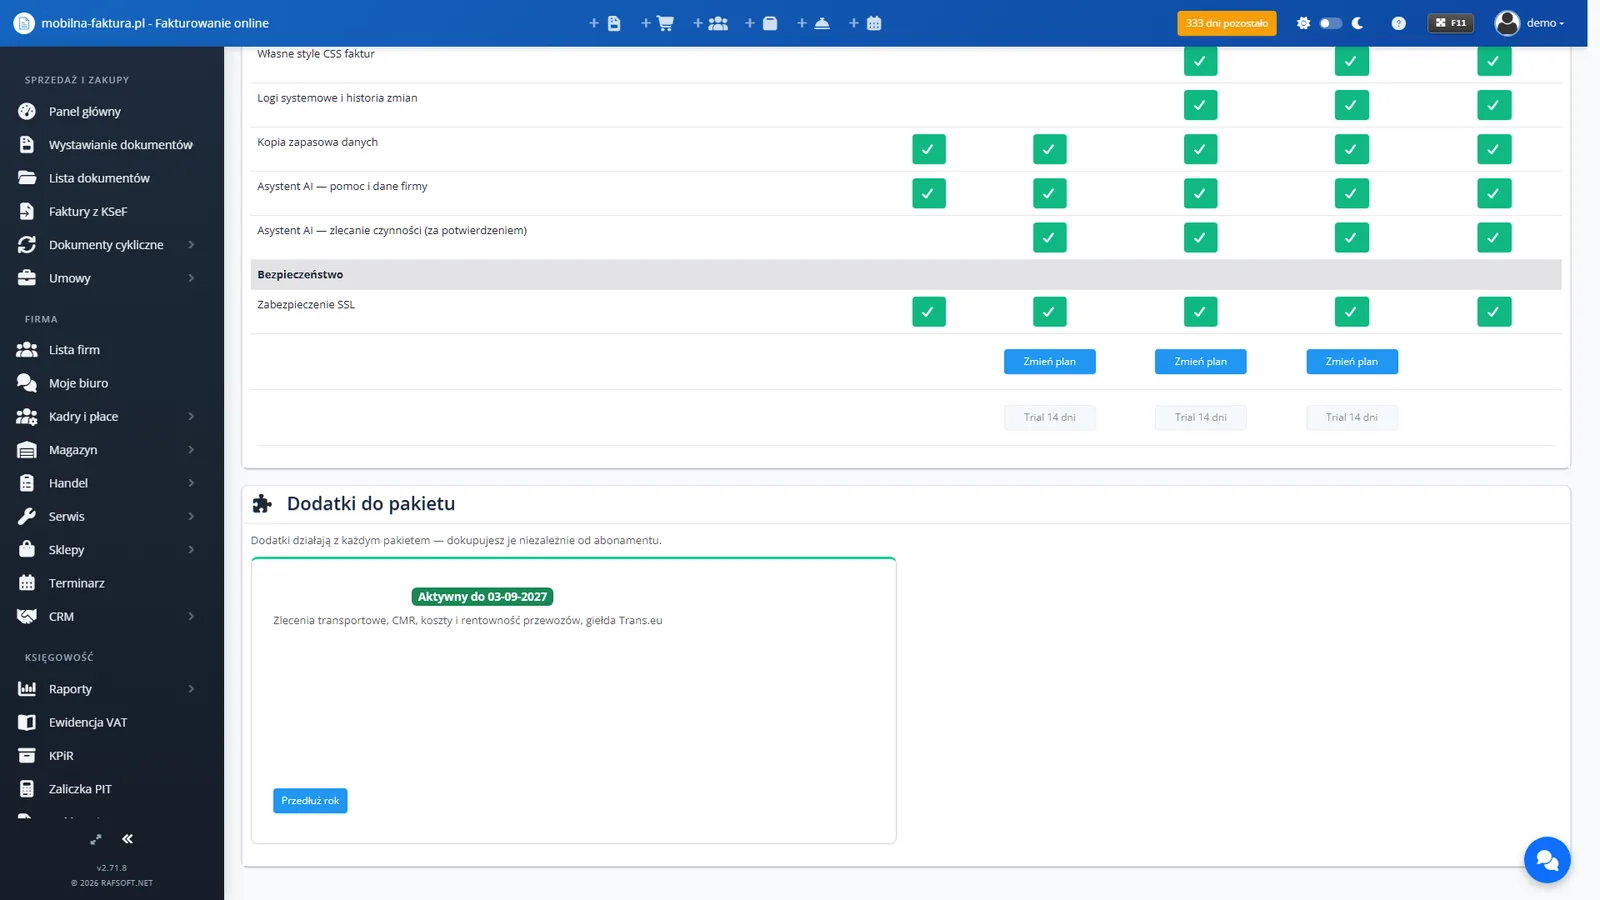
Task: Add new document via plus-file icon
Action: [606, 23]
